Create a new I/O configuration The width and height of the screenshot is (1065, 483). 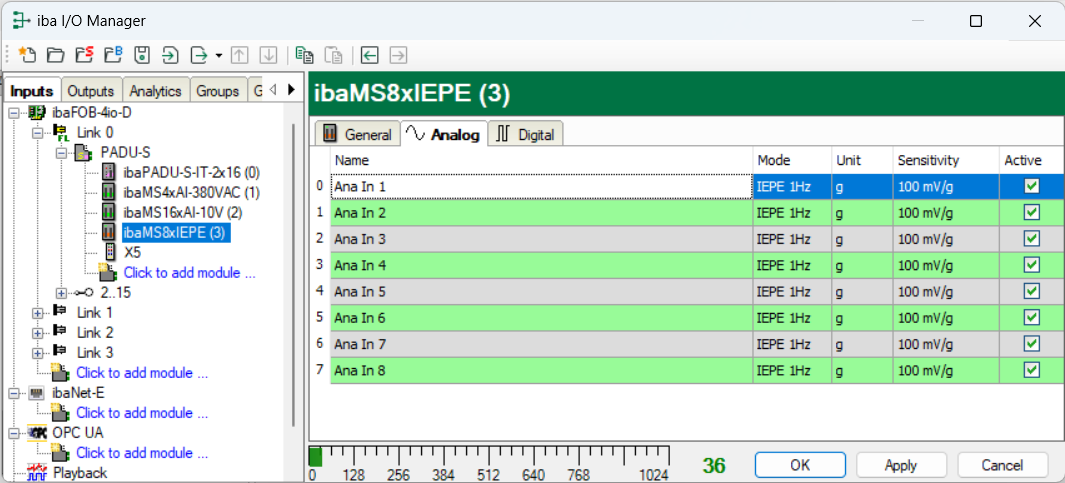[26, 55]
